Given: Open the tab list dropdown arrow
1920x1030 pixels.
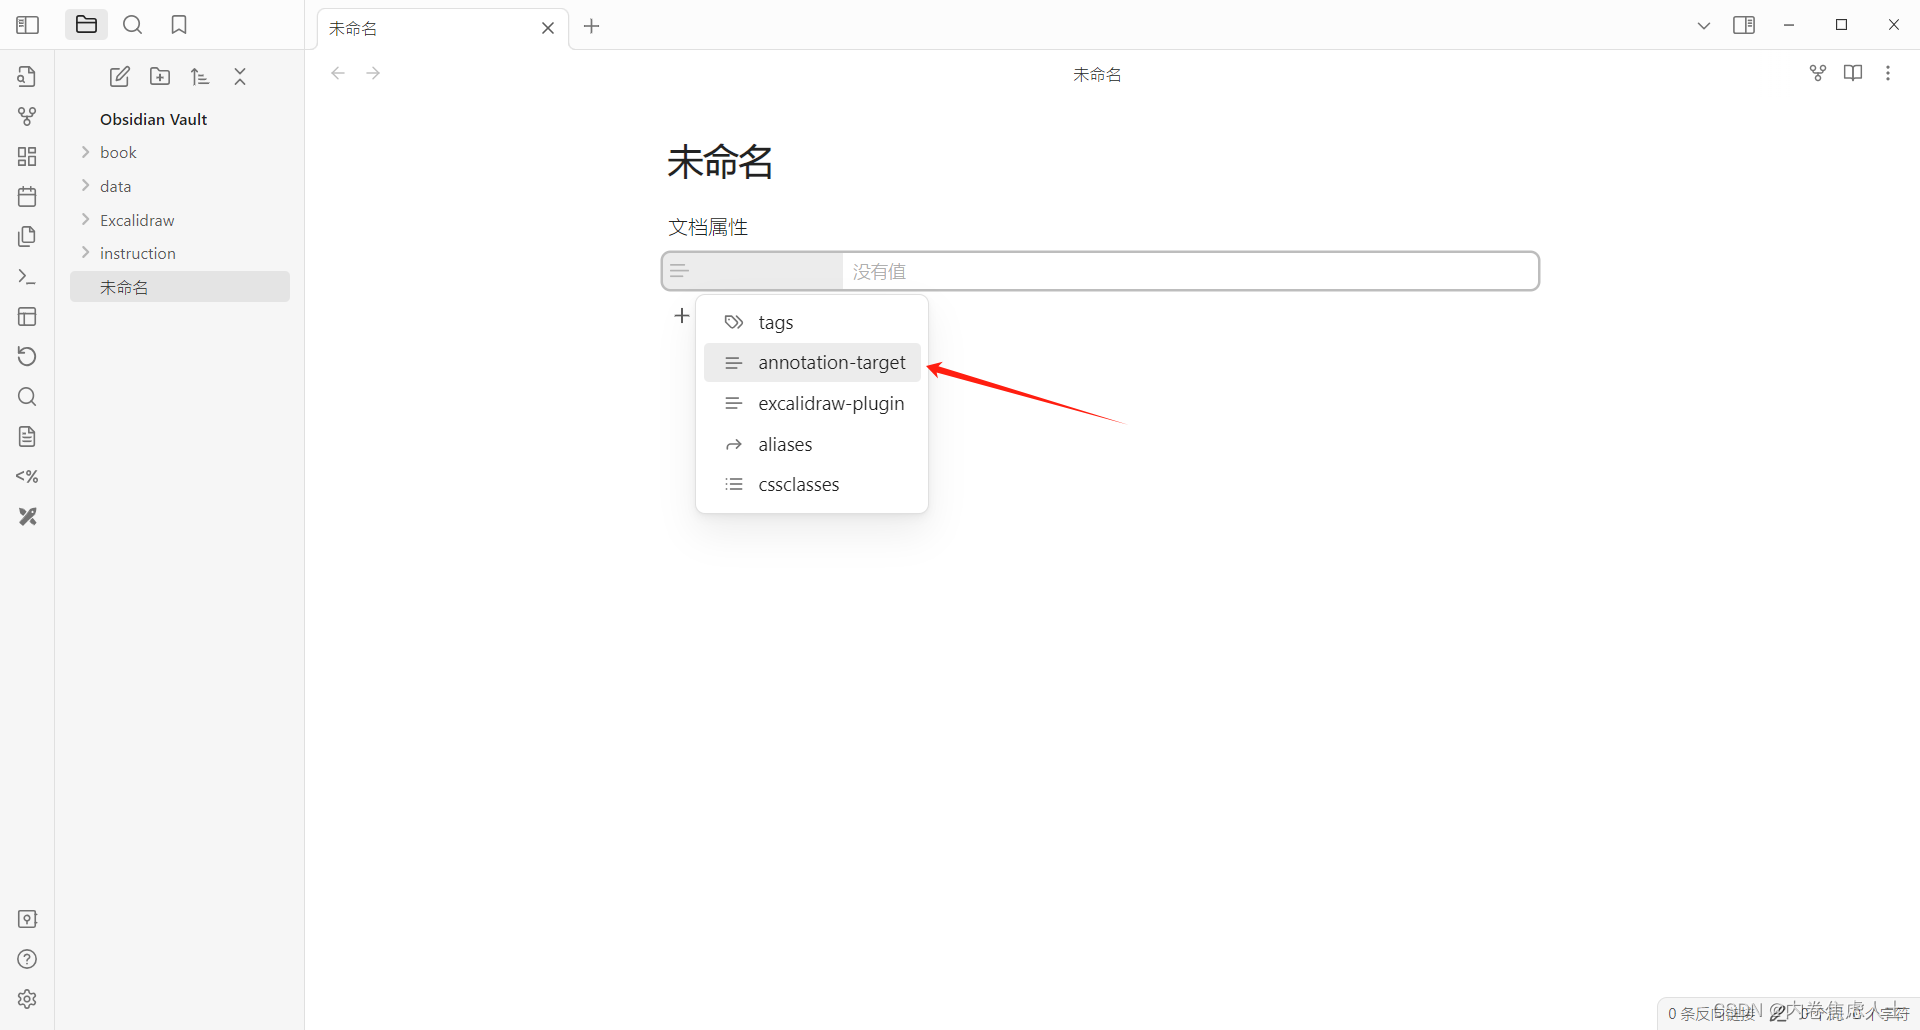Looking at the screenshot, I should [x=1703, y=24].
